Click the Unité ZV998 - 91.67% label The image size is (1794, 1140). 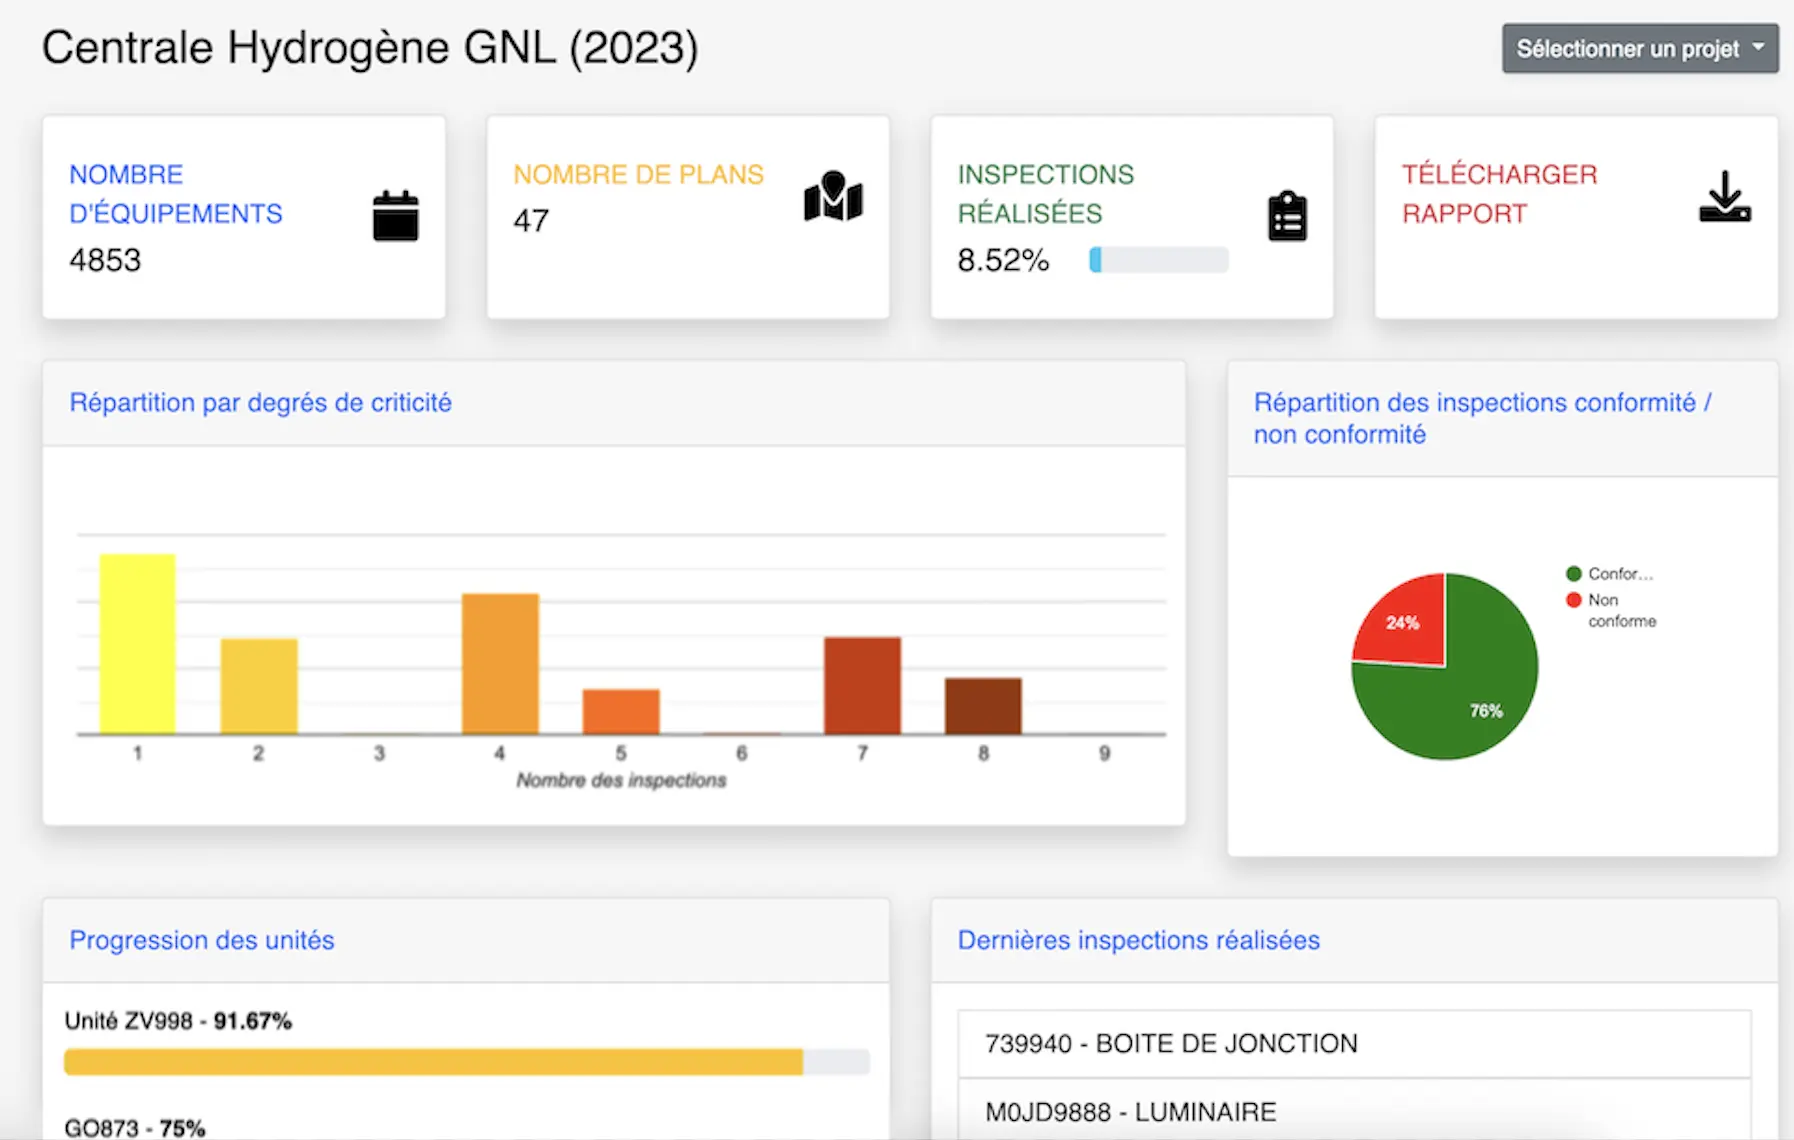[178, 1021]
